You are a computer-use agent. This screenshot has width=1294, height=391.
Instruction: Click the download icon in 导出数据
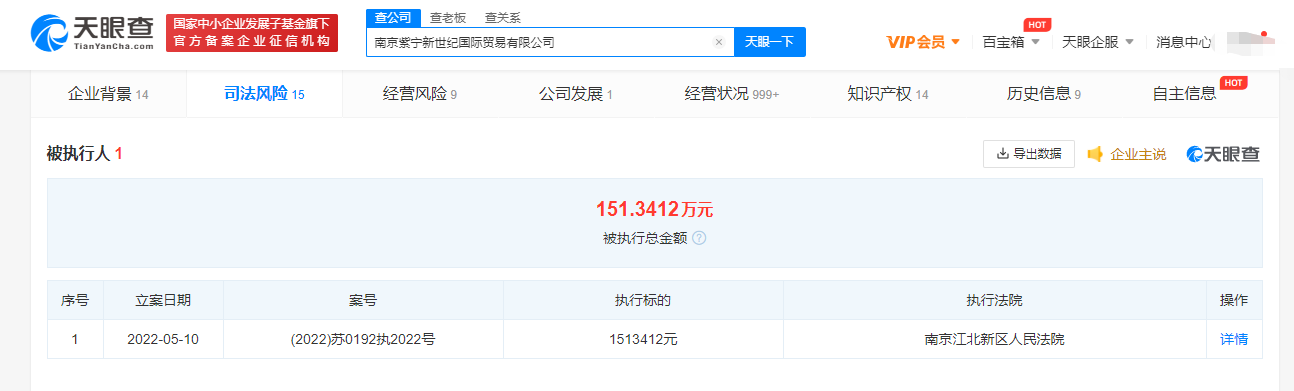coord(1003,154)
